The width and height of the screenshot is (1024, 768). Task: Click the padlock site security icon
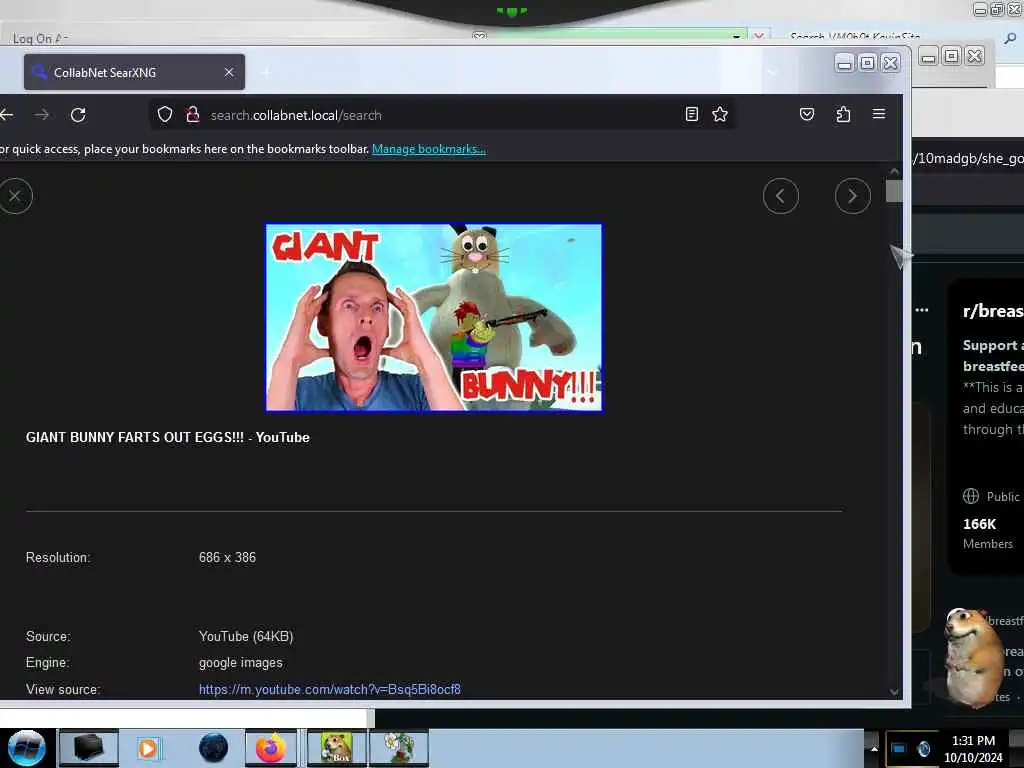193,115
